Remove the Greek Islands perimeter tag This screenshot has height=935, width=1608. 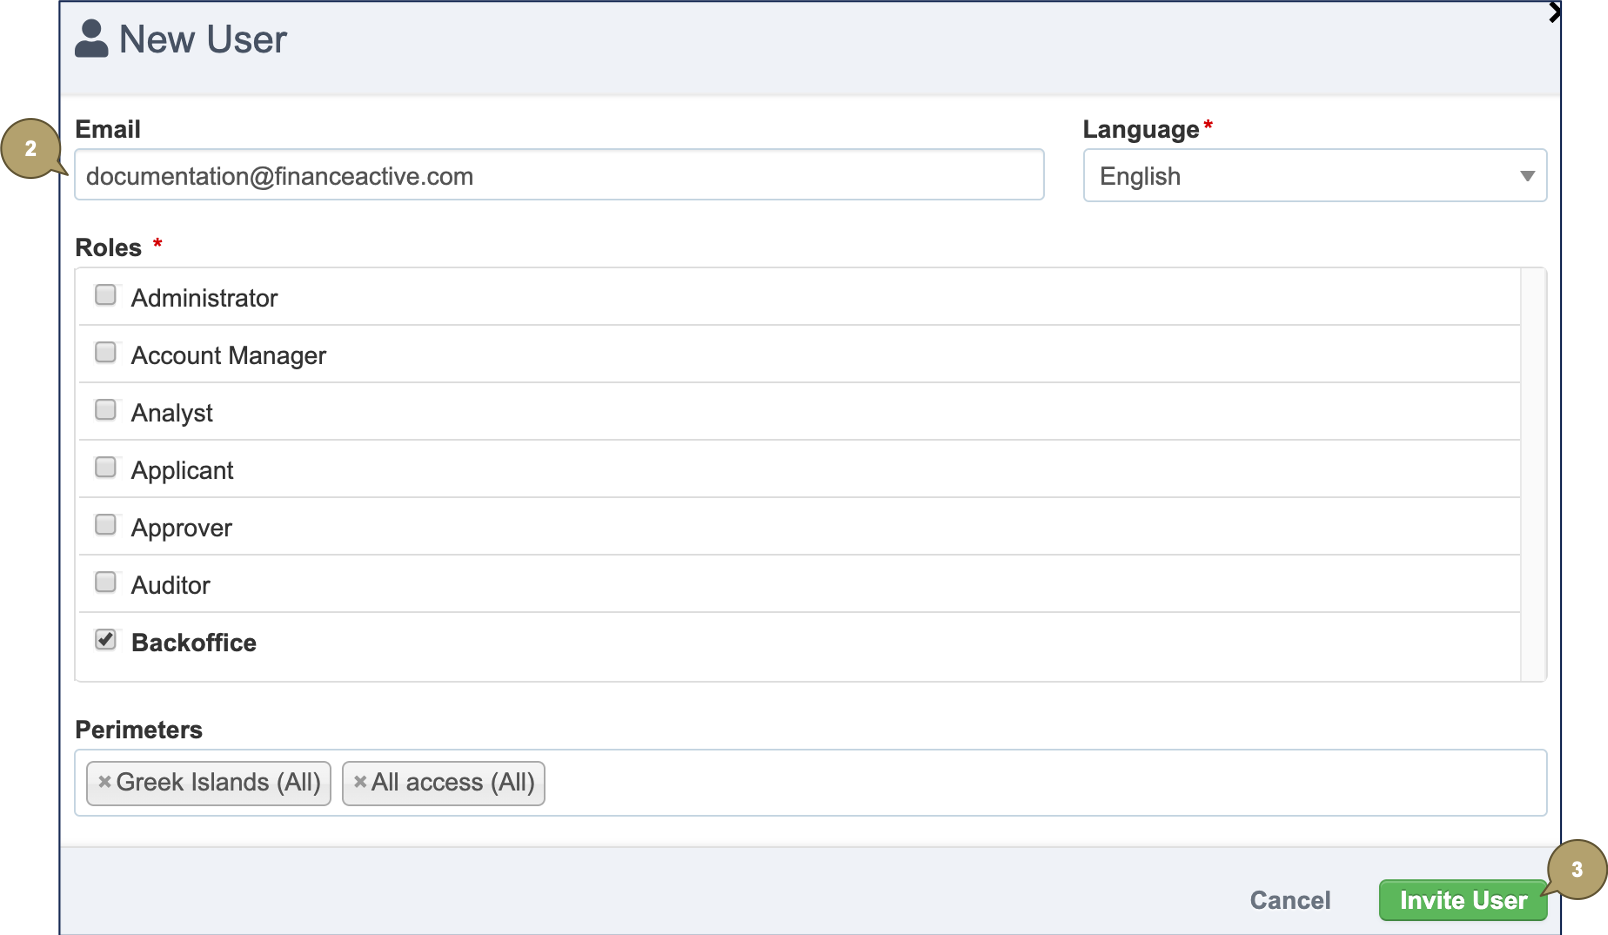click(104, 782)
